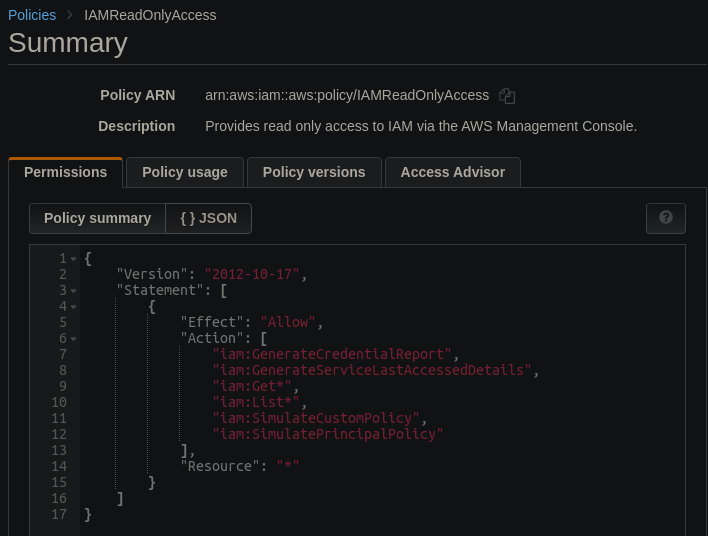Click the "Action" key on line 6

point(212,338)
